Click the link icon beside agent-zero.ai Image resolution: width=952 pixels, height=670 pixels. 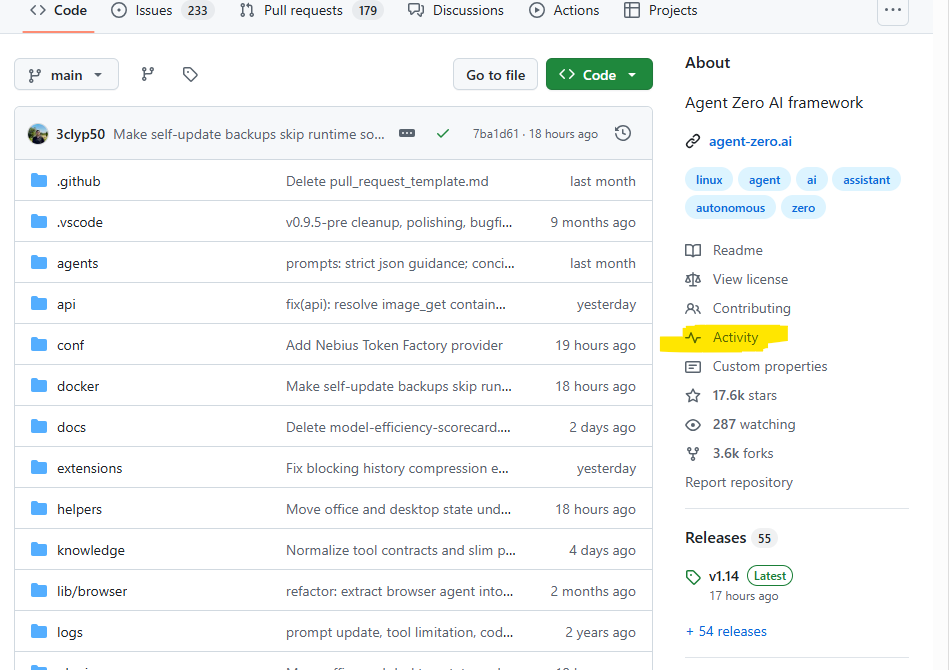tap(693, 141)
